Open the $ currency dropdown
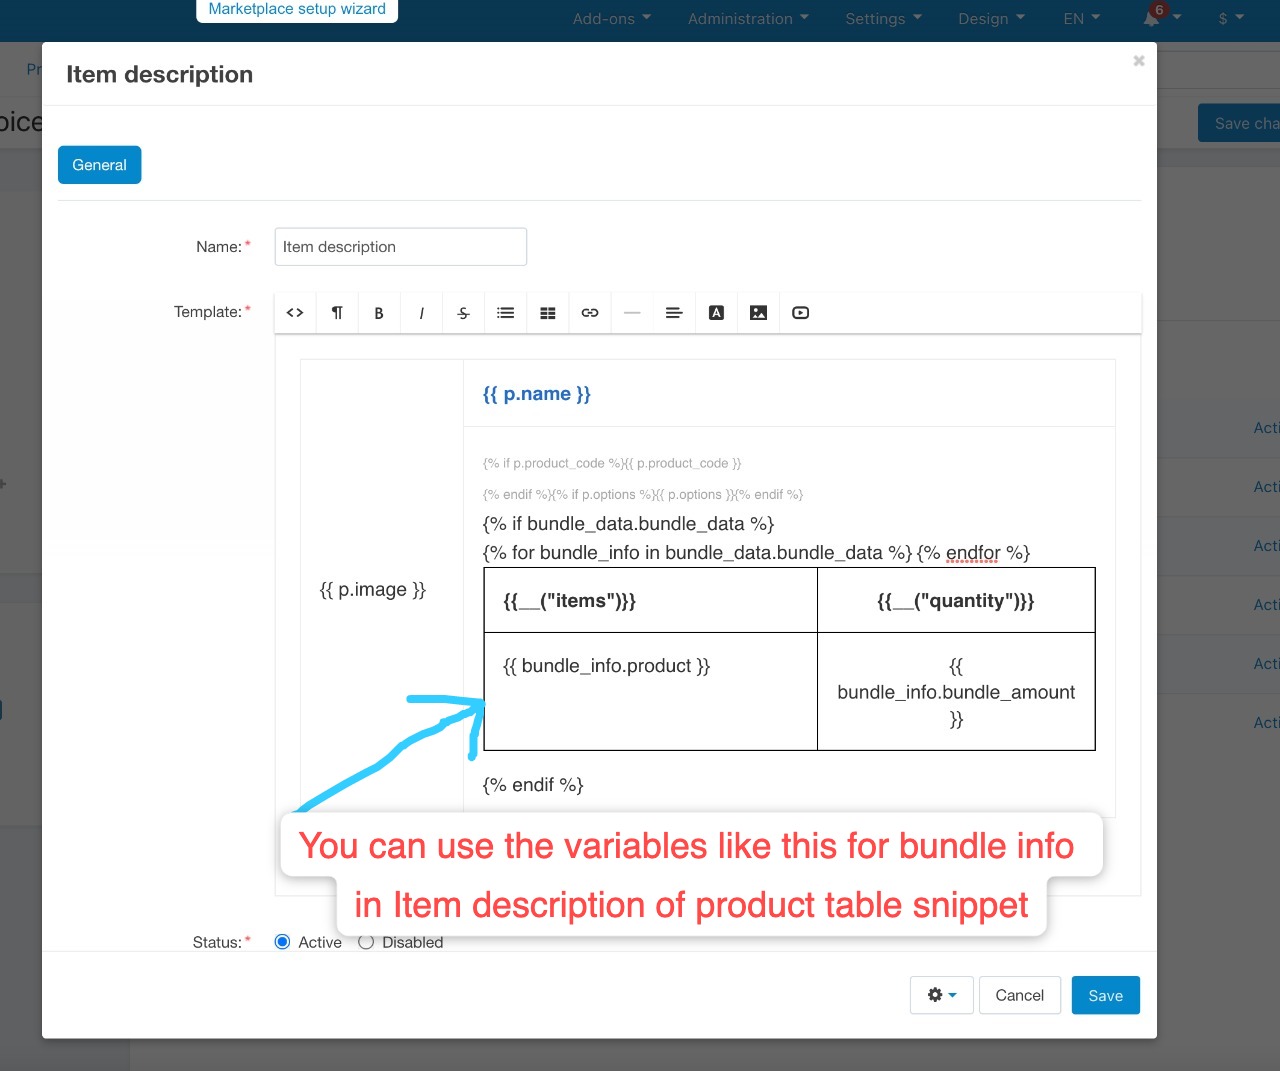1280x1071 pixels. (1232, 18)
